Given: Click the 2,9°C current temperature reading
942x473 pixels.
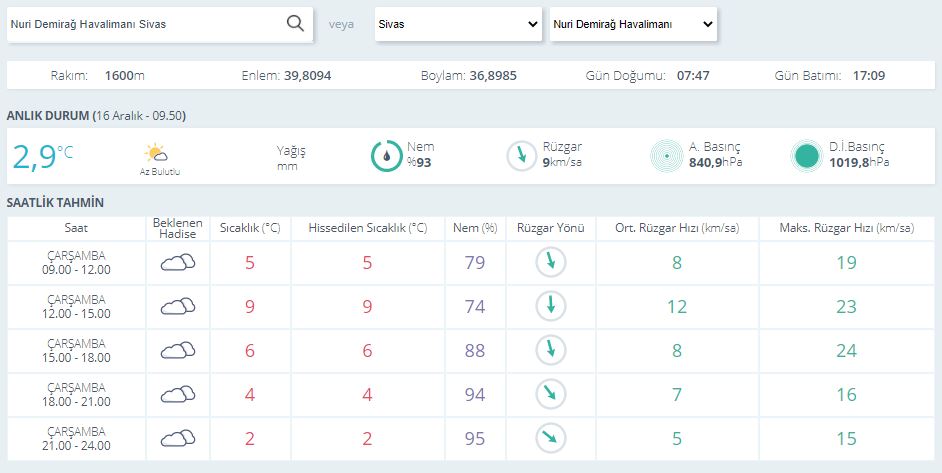Looking at the screenshot, I should [42, 156].
